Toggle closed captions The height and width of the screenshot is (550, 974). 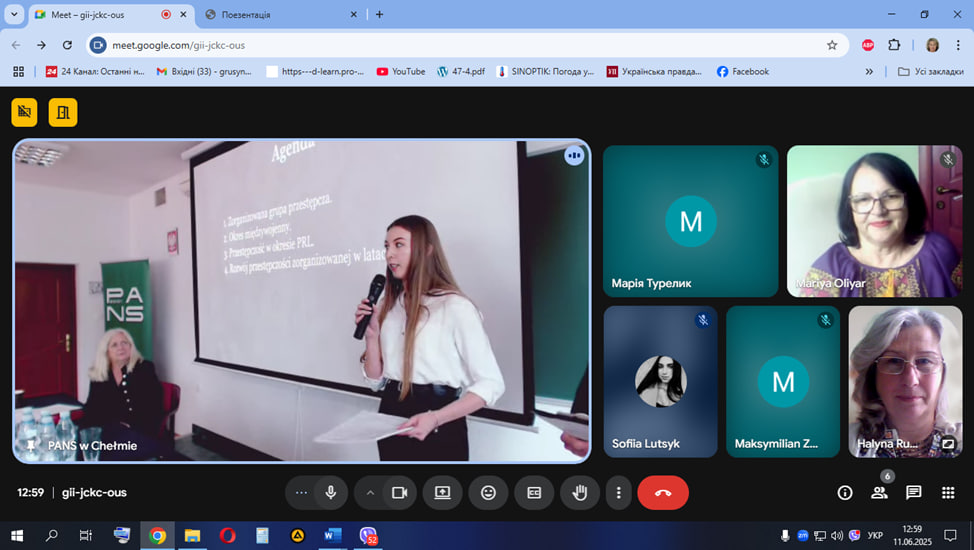click(x=534, y=493)
